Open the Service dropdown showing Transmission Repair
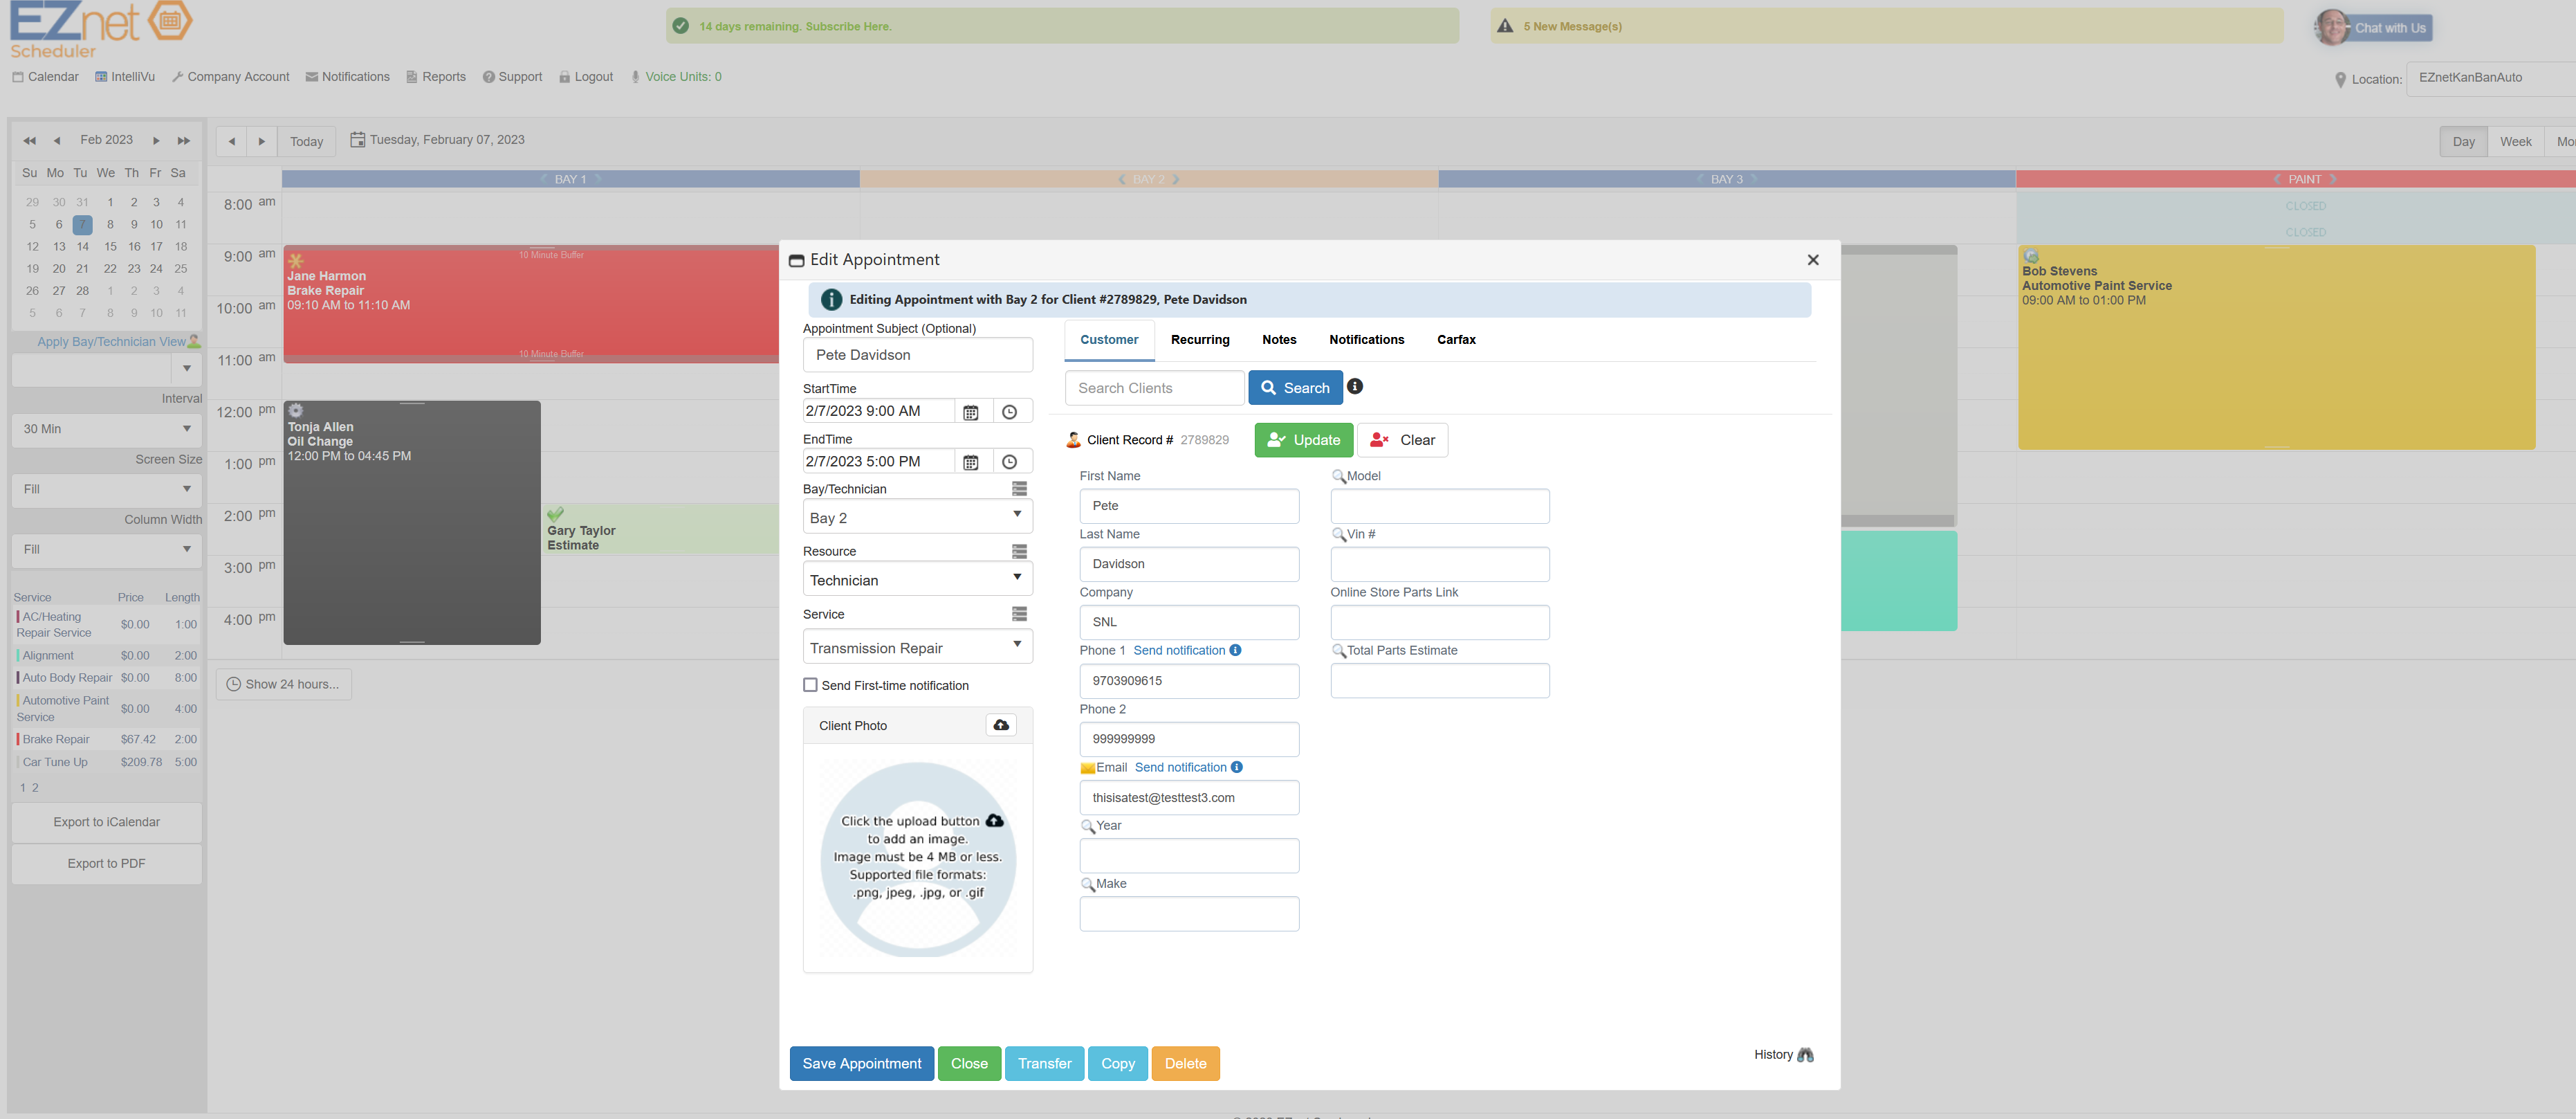Screen dimensions: 2576x1119 (916, 647)
